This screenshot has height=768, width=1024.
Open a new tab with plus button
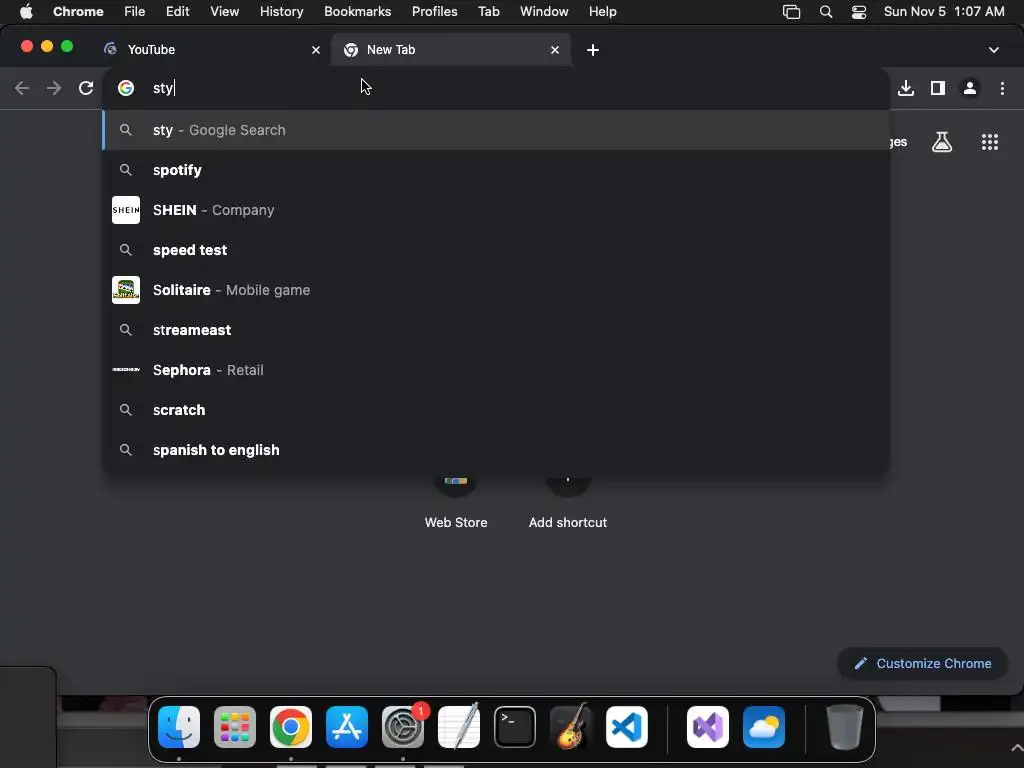pos(593,50)
